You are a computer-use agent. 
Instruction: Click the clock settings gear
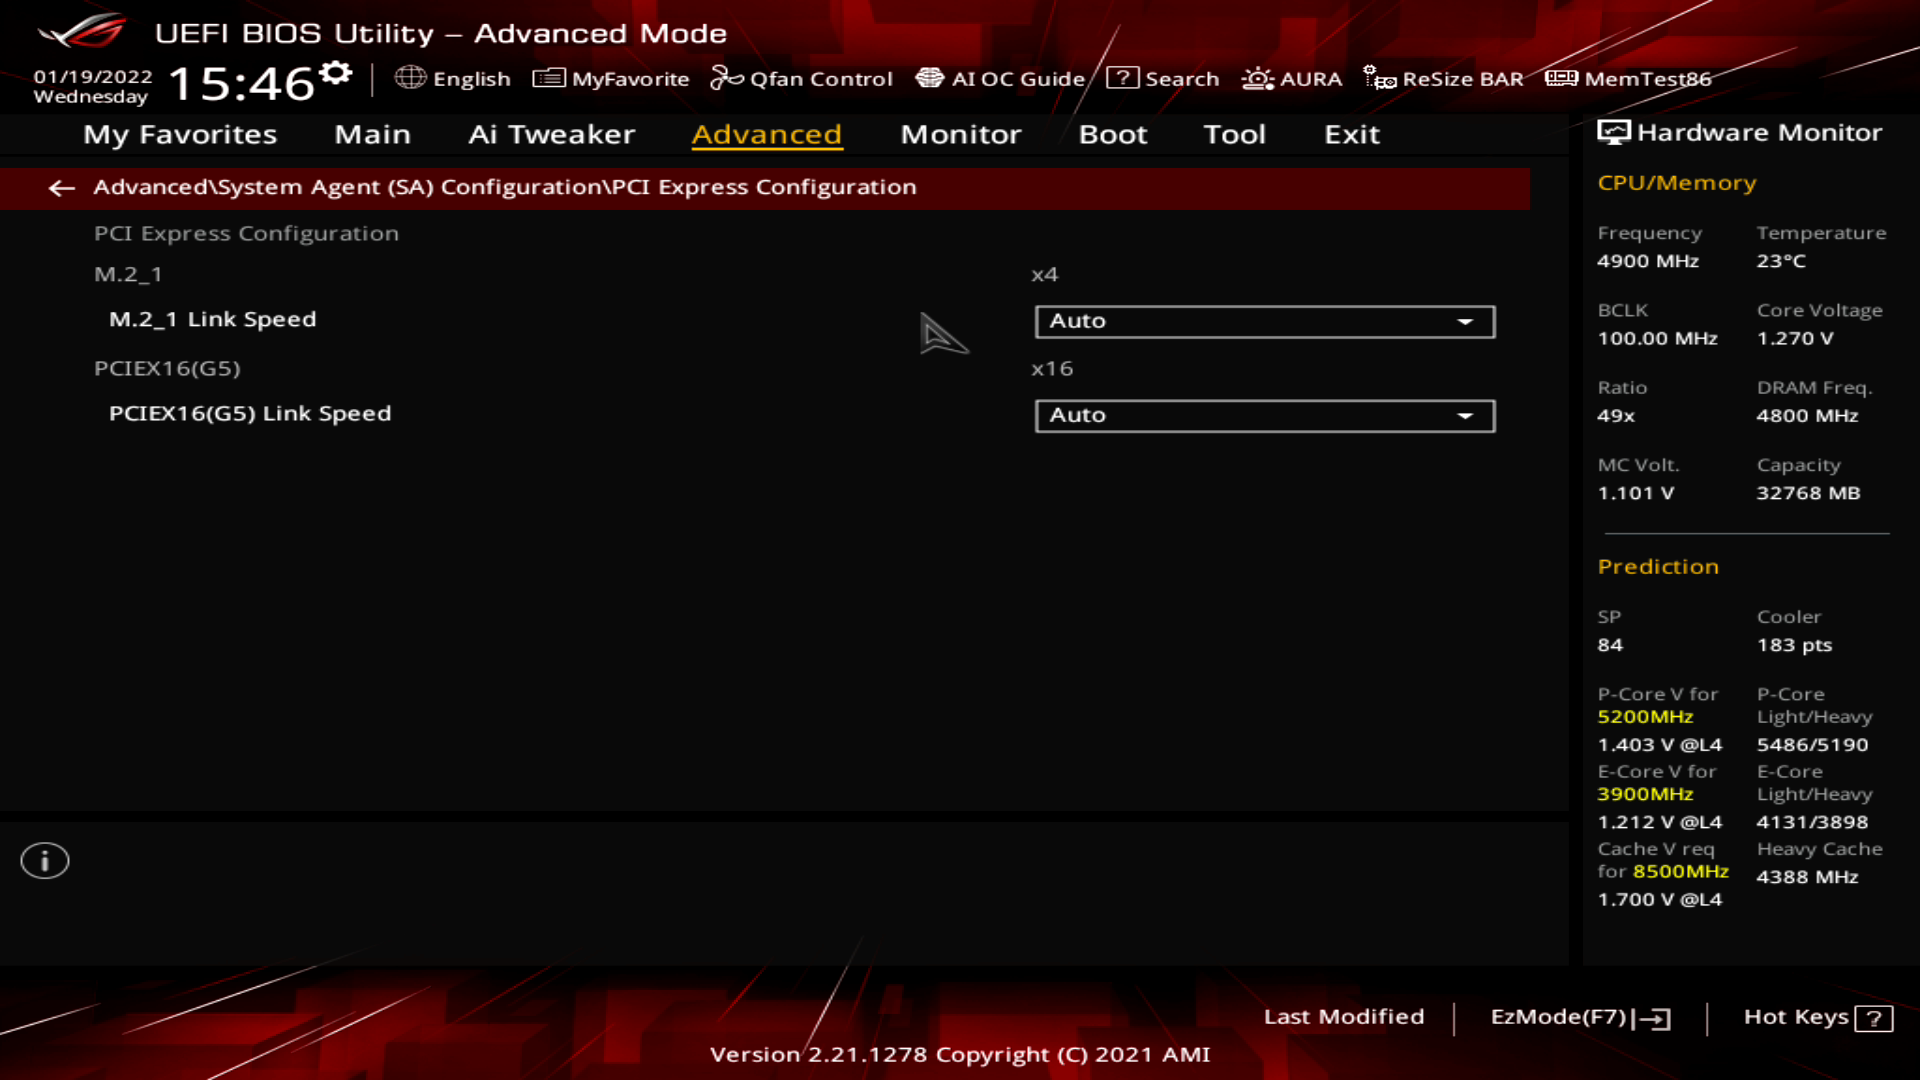point(336,70)
